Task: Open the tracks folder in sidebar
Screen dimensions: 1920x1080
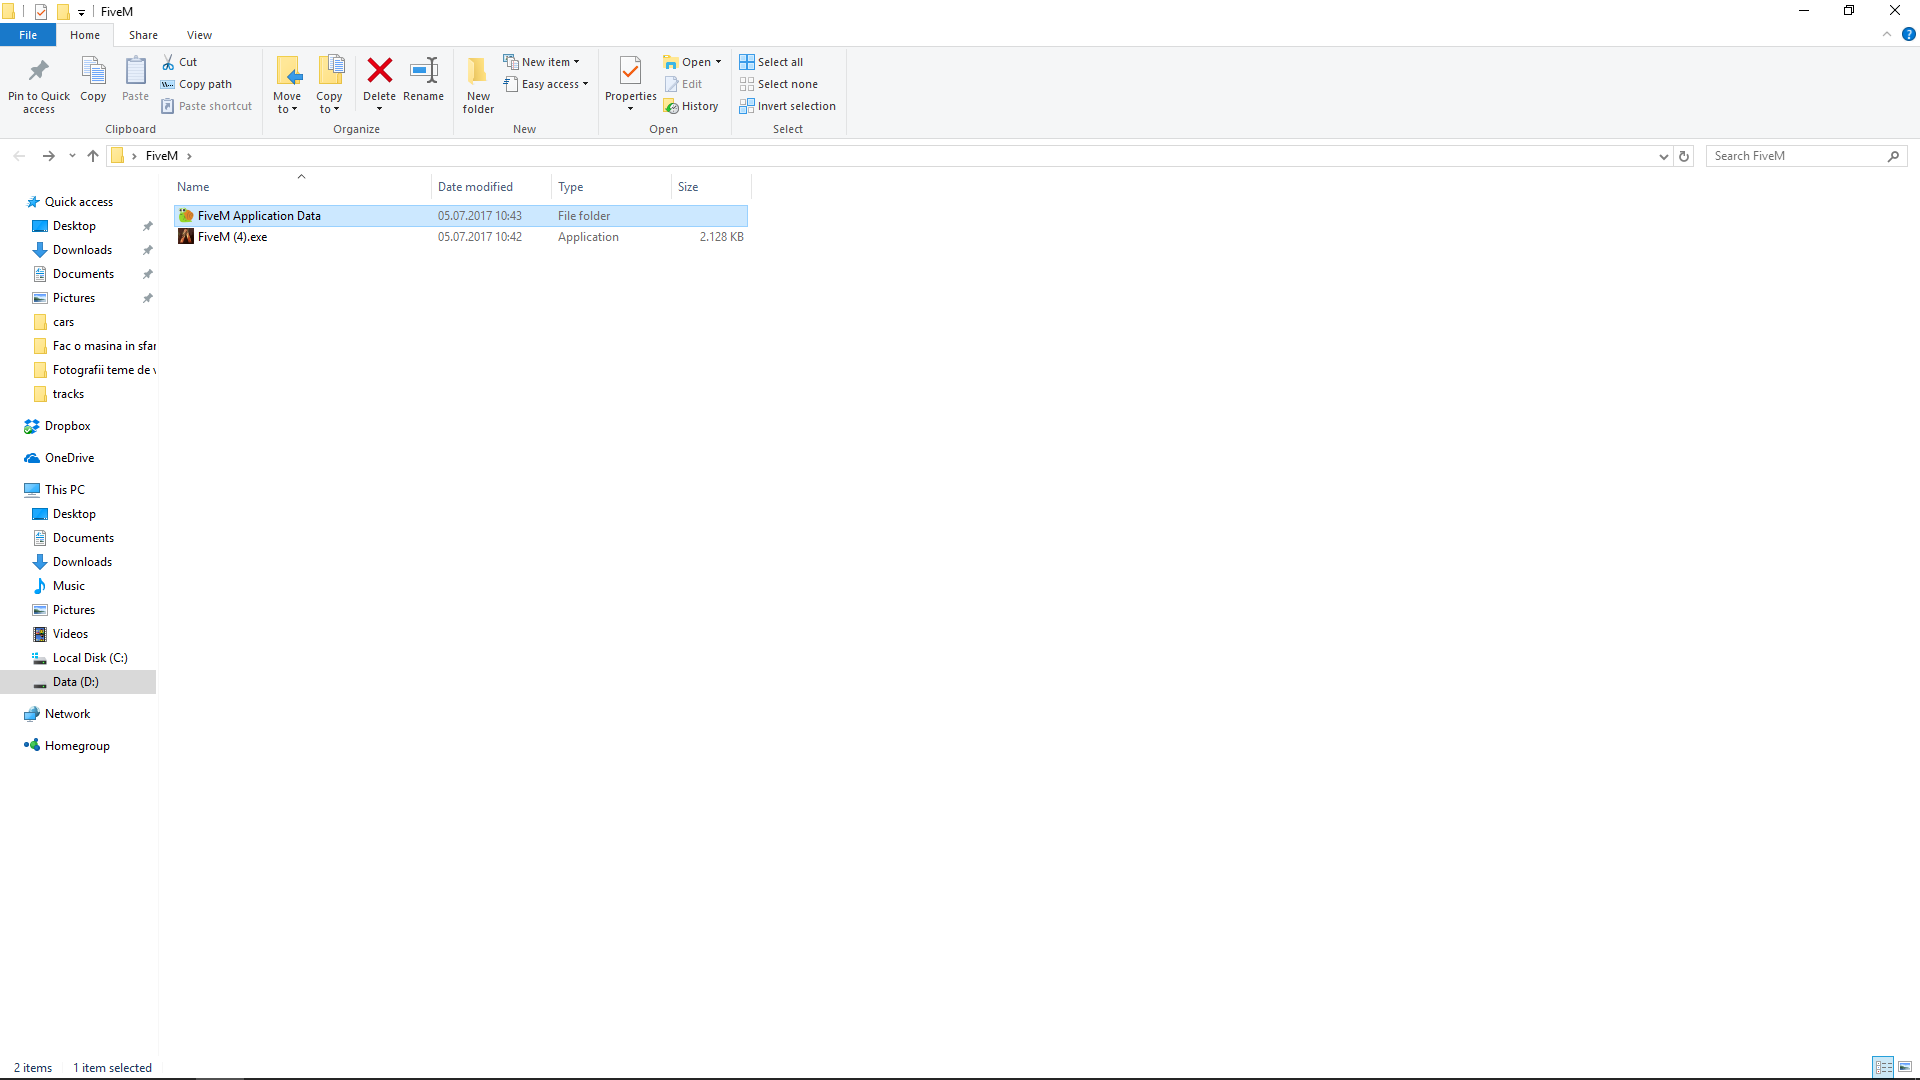Action: 68,394
